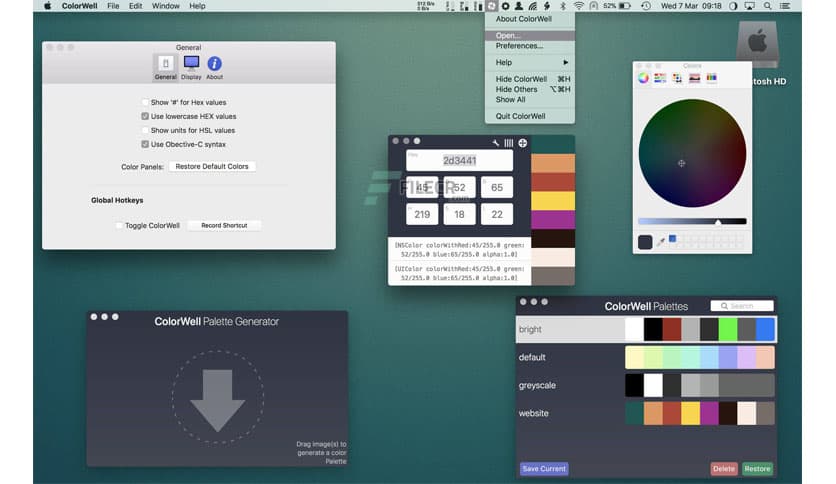
Task: Click the user silhouette icon in menu bar
Action: coord(518,6)
